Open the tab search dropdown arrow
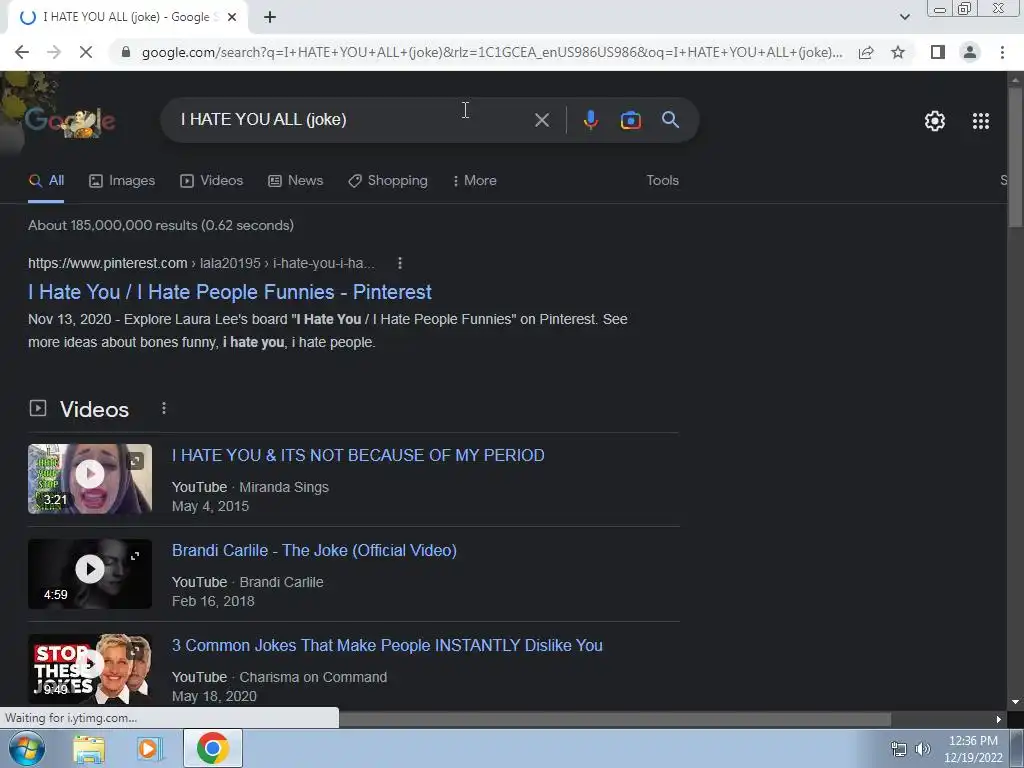This screenshot has height=768, width=1024. click(x=904, y=17)
